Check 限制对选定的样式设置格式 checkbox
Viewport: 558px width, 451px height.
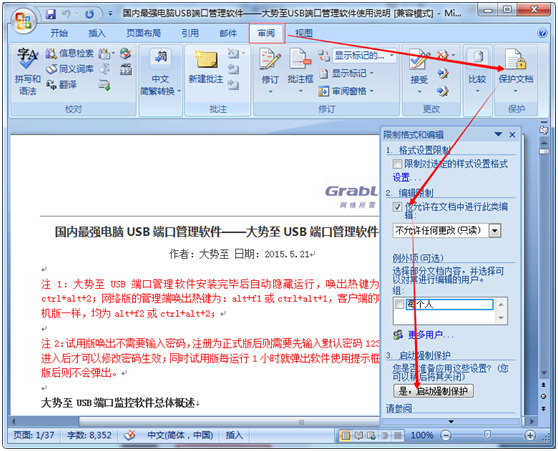click(x=397, y=164)
